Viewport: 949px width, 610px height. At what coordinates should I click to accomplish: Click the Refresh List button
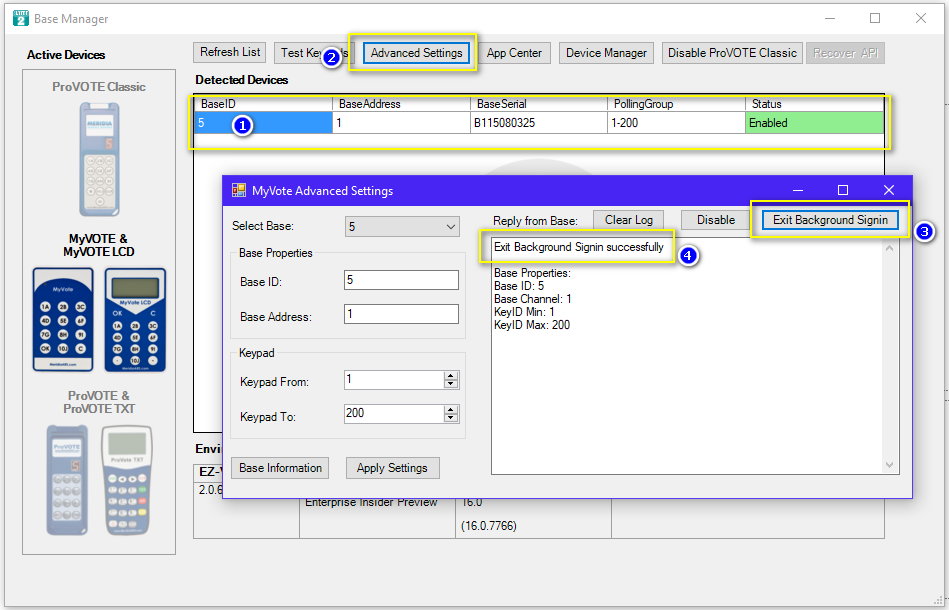click(x=230, y=53)
